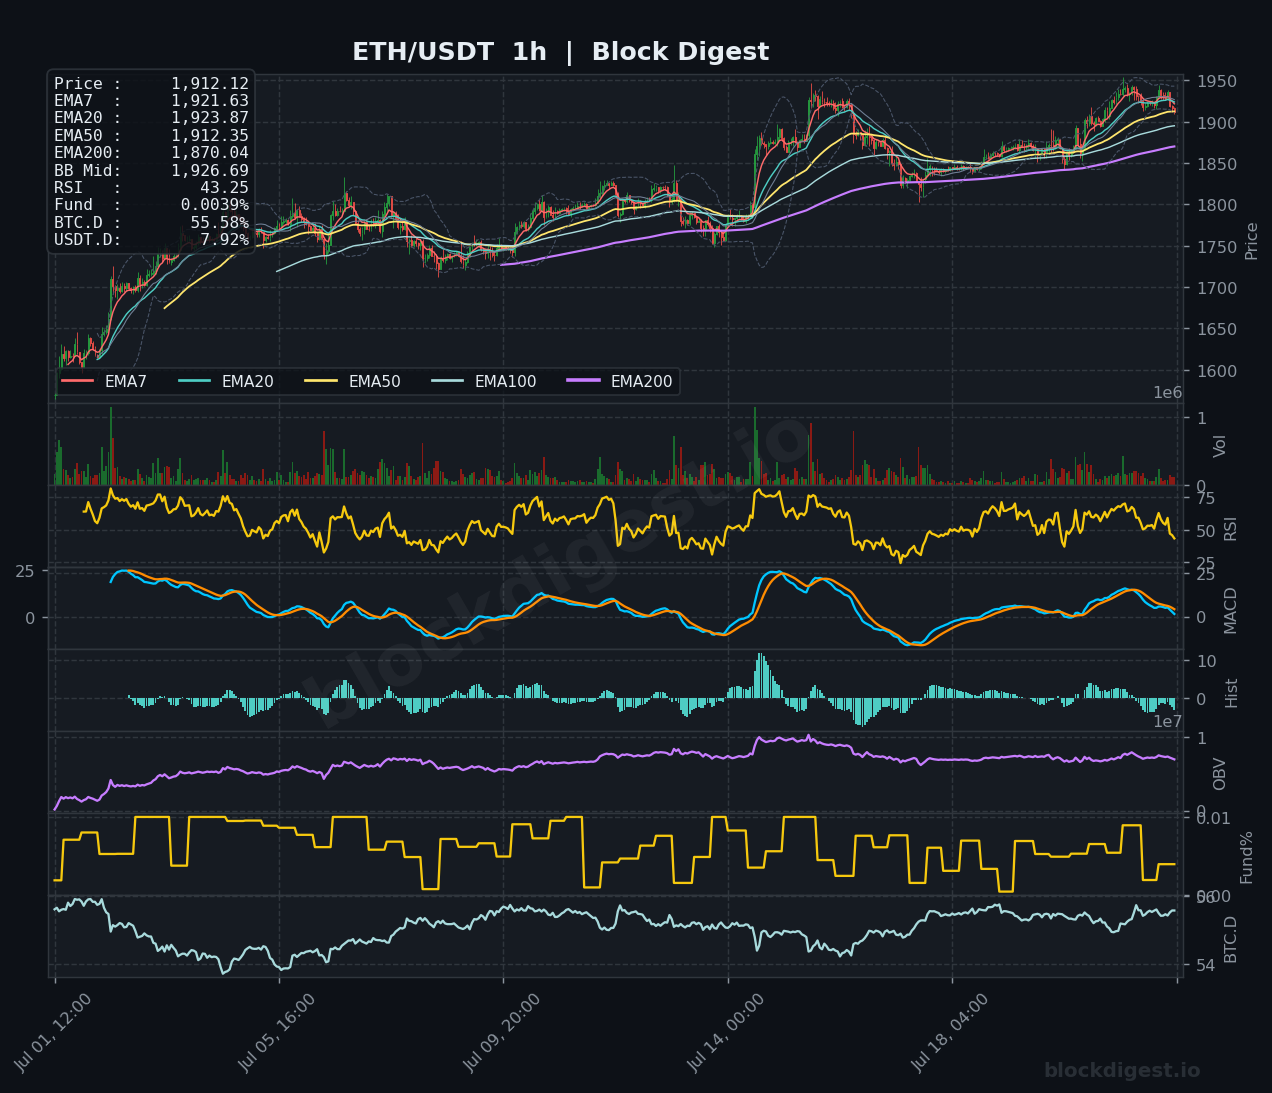The image size is (1272, 1093).
Task: Select the EMA200 1,870.04 row in info box
Action: pyautogui.click(x=151, y=153)
